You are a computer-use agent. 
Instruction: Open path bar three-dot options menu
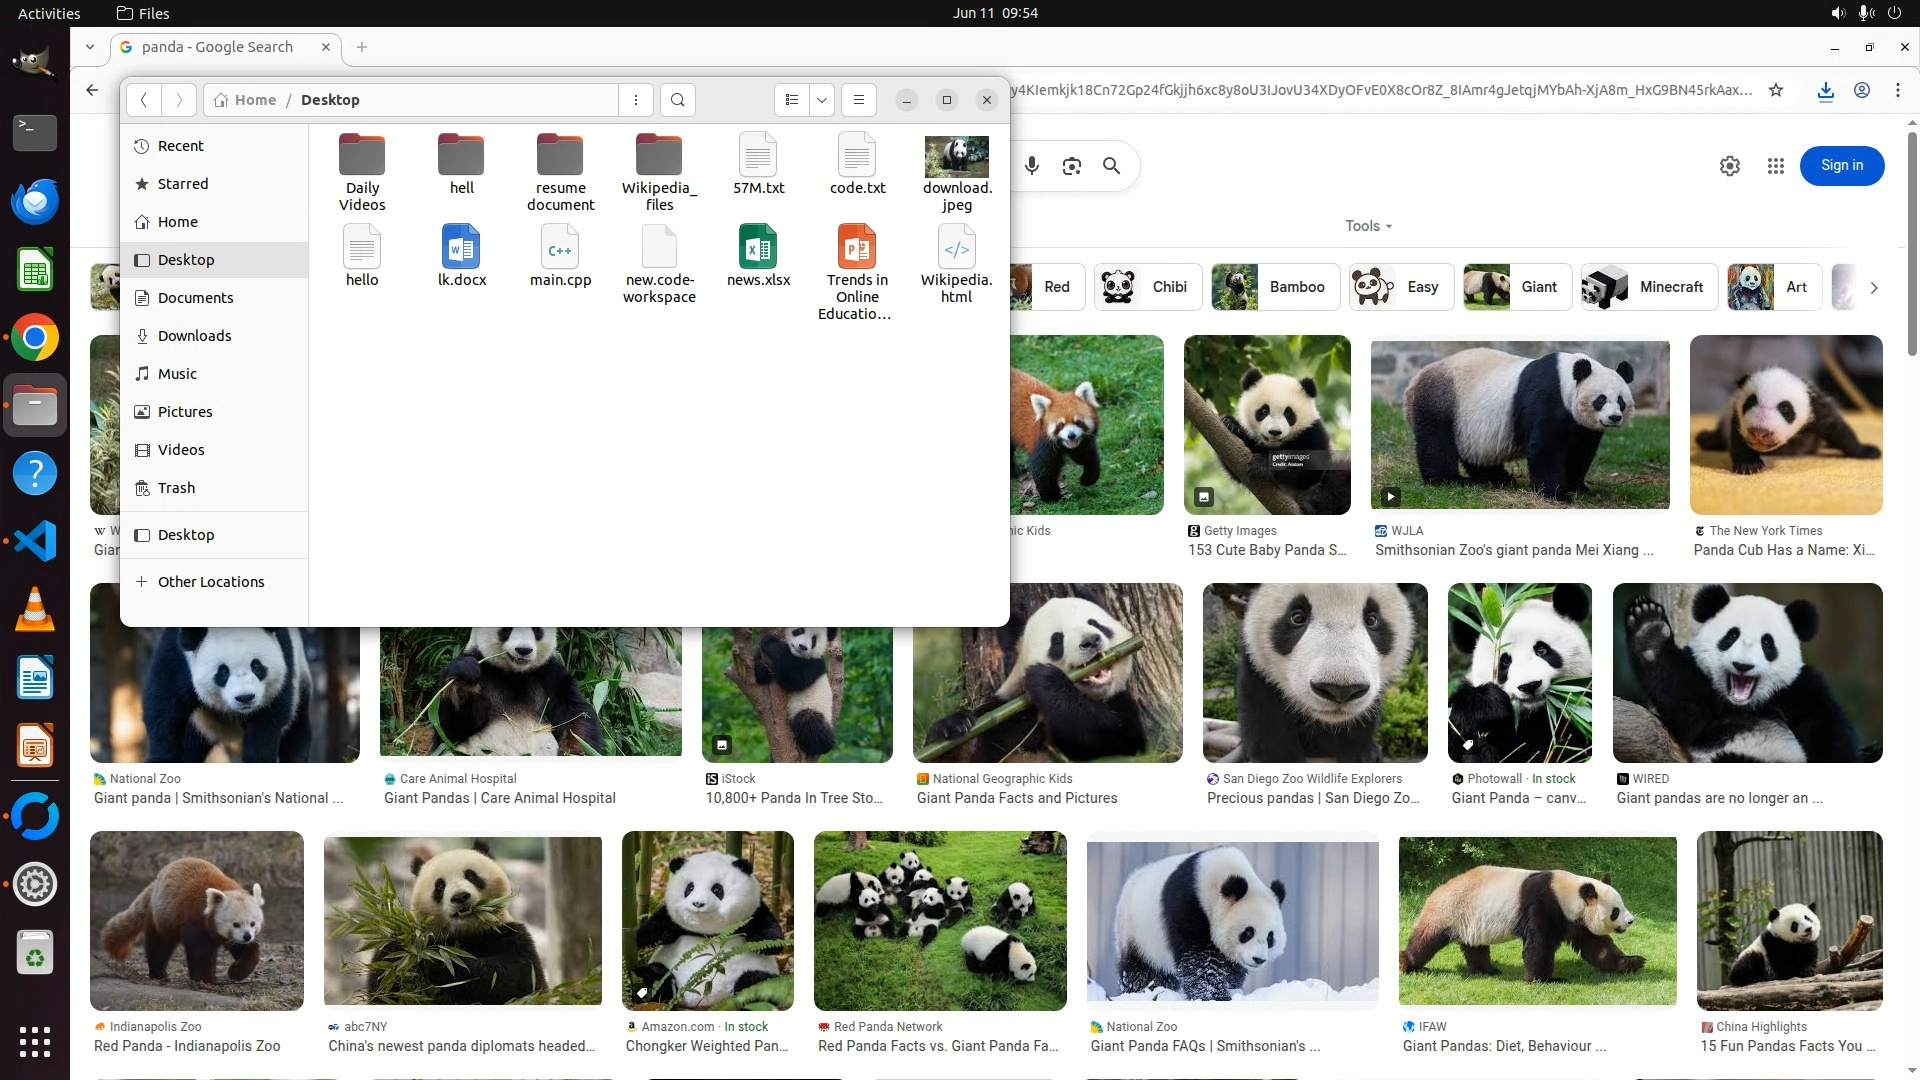coord(636,100)
